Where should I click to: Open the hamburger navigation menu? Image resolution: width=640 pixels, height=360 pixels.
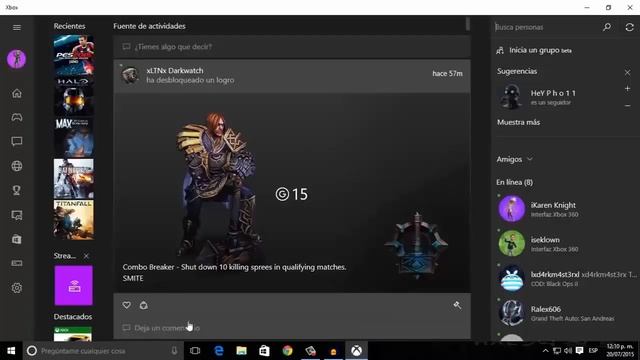[x=17, y=27]
